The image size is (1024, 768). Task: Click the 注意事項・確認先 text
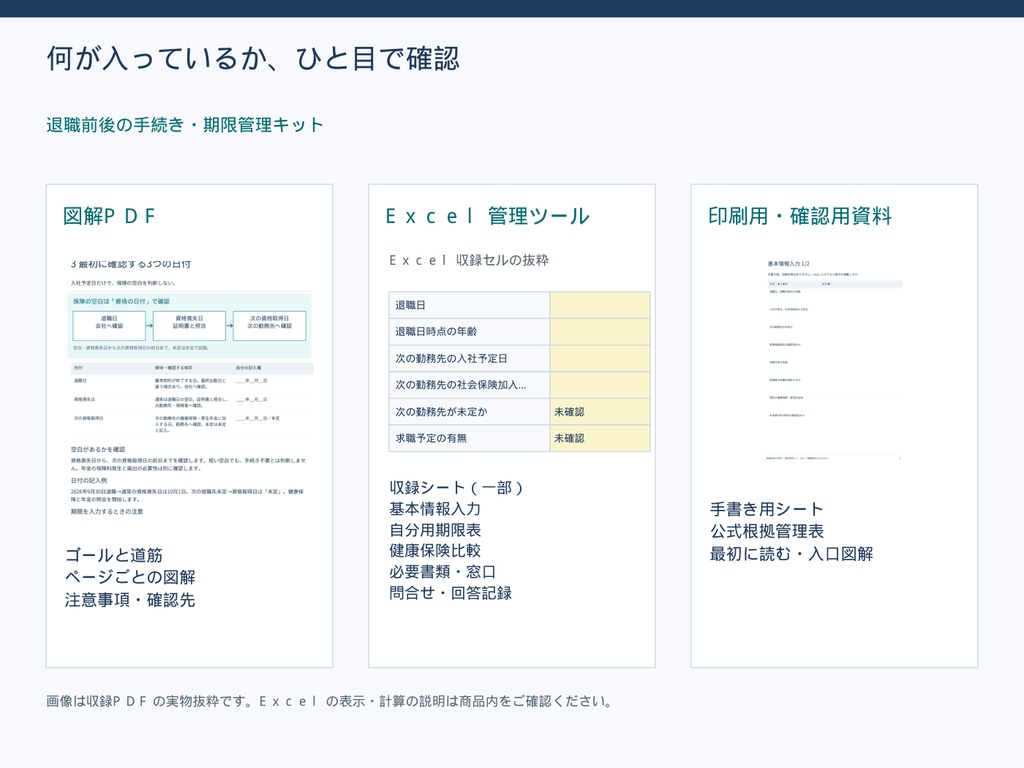[x=130, y=600]
